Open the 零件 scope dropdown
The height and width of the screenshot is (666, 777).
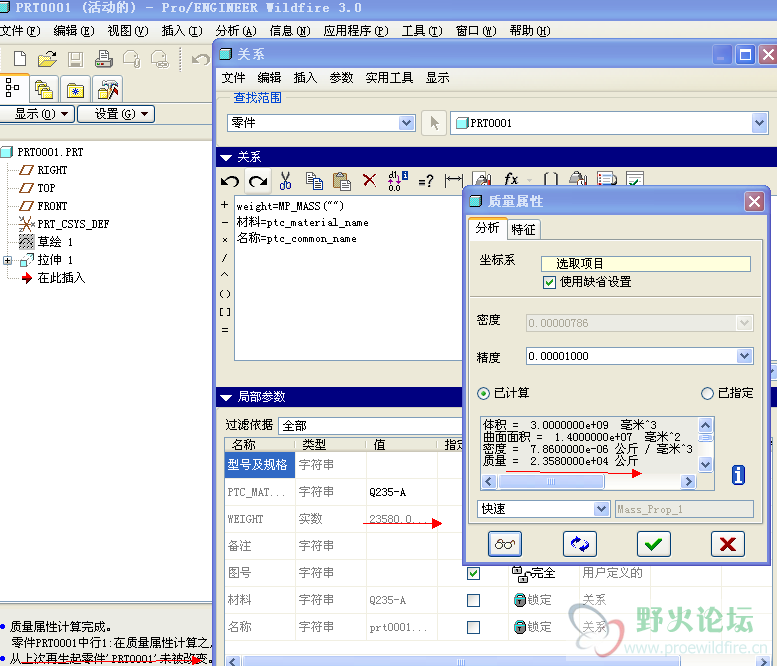coord(406,122)
